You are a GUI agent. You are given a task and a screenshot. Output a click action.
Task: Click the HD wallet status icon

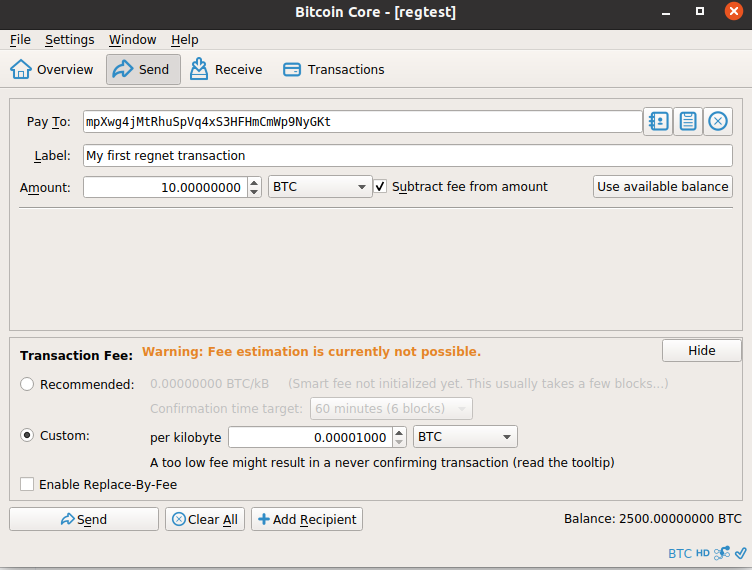[x=703, y=553]
